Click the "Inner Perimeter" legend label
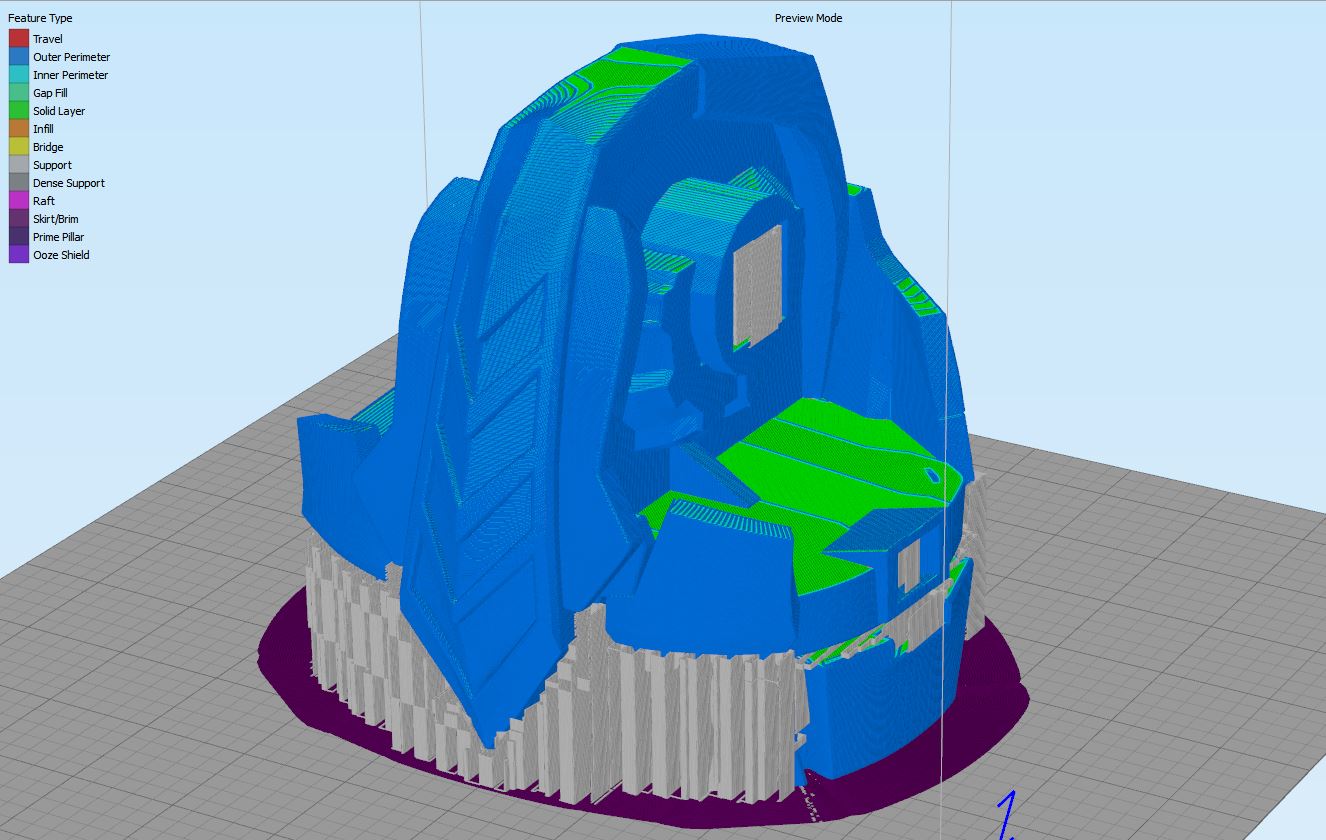The image size is (1326, 840). (70, 75)
